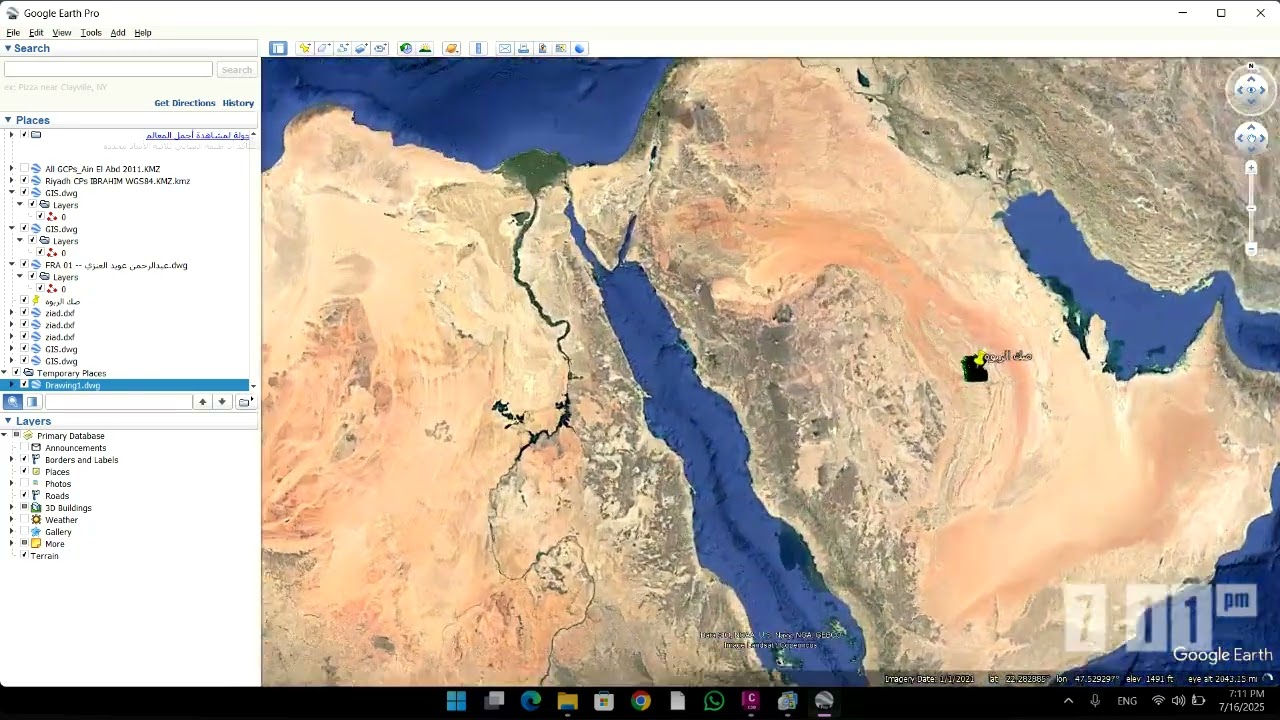
Task: Click the Look joystick compass control
Action: coord(1251,90)
